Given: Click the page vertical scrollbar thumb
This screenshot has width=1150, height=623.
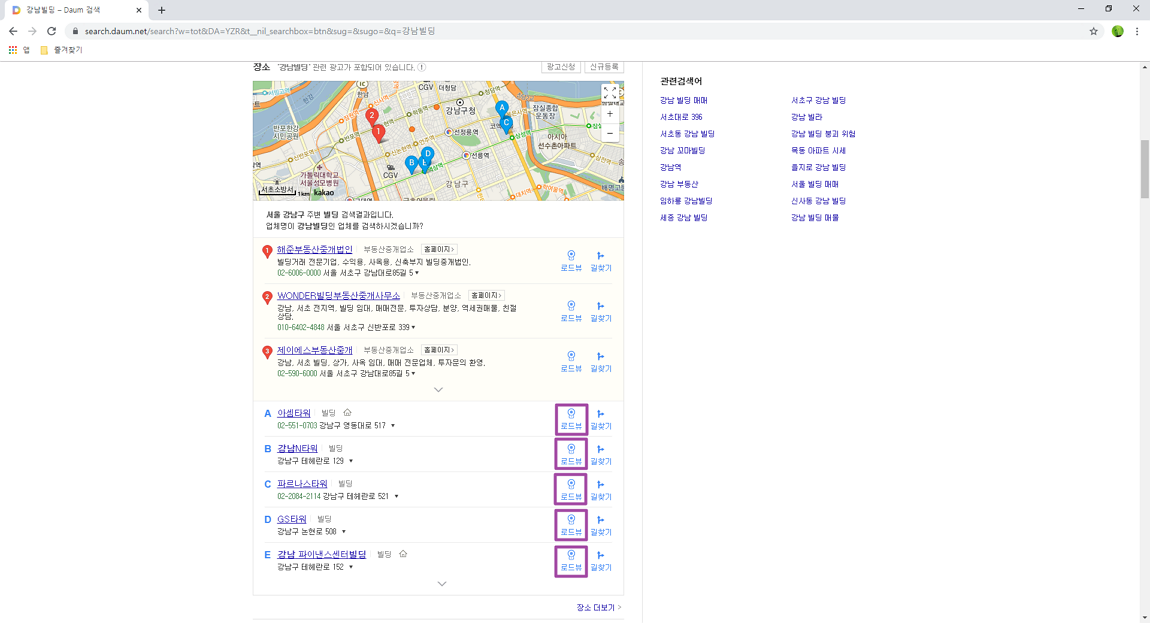Looking at the screenshot, I should click(1144, 169).
